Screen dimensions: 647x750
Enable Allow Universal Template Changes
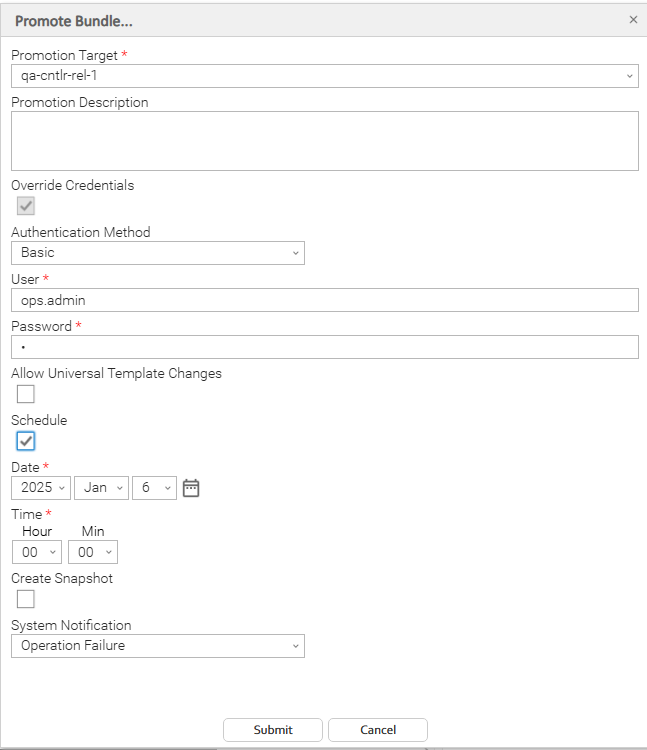(26, 394)
